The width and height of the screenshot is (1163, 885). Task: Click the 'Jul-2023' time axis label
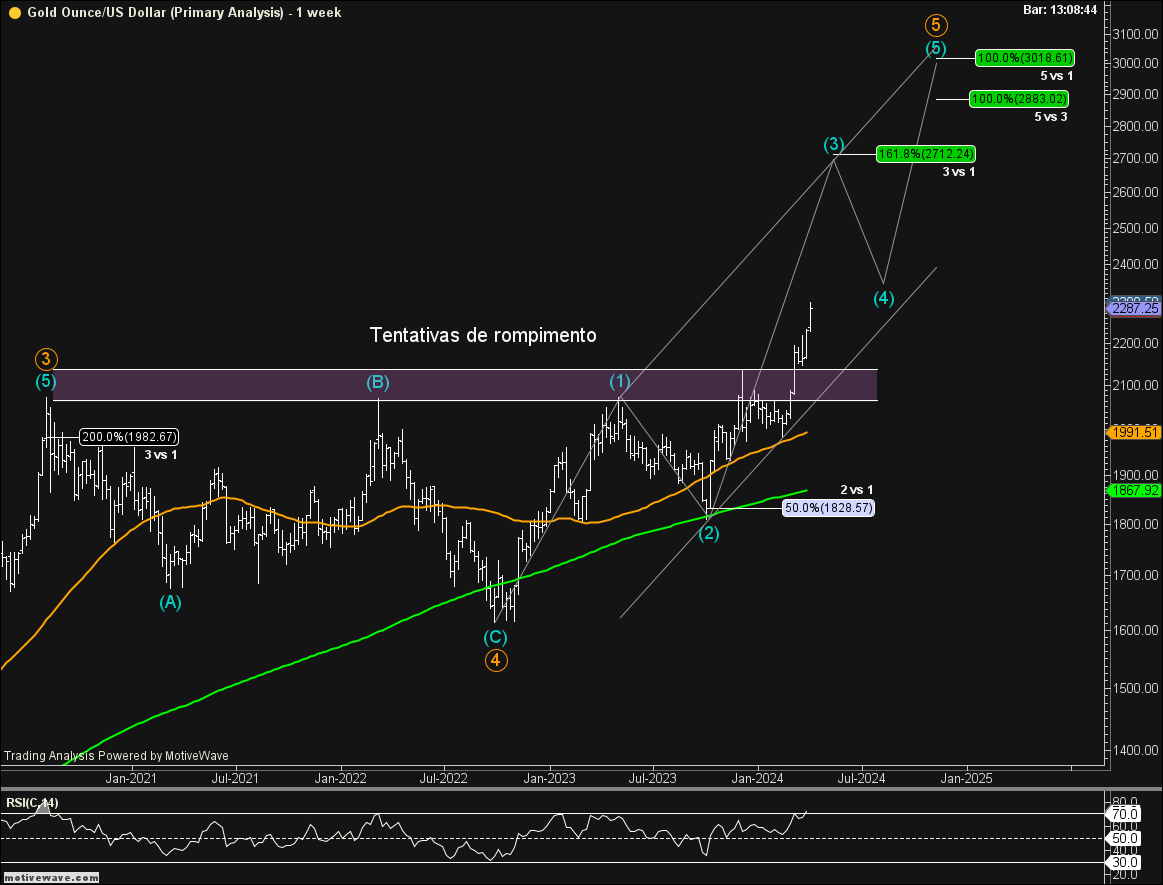pyautogui.click(x=653, y=778)
